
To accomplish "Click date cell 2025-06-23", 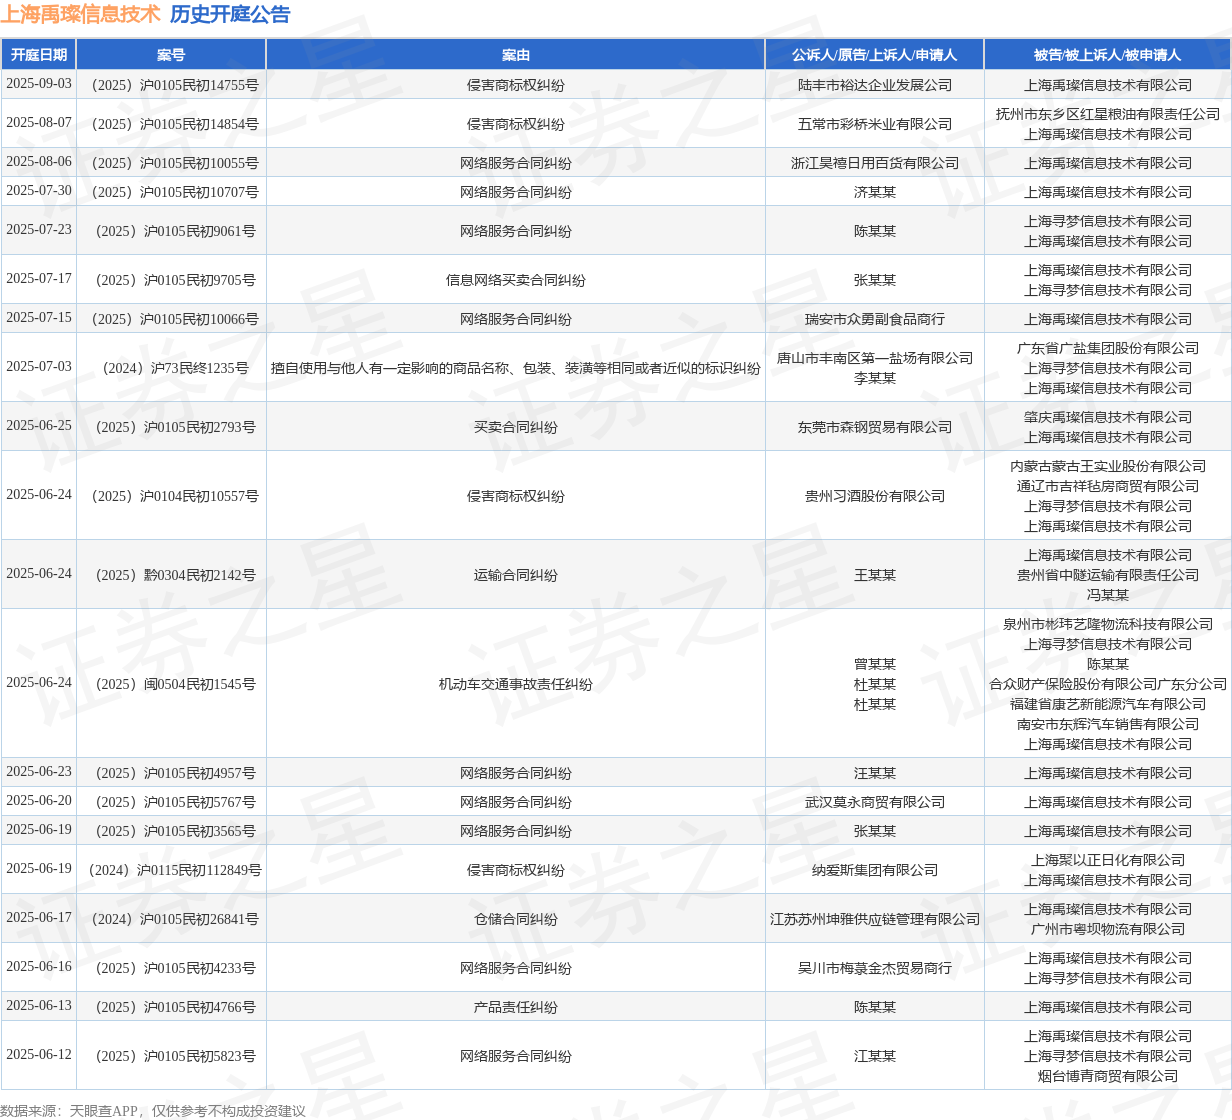I will (x=39, y=772).
